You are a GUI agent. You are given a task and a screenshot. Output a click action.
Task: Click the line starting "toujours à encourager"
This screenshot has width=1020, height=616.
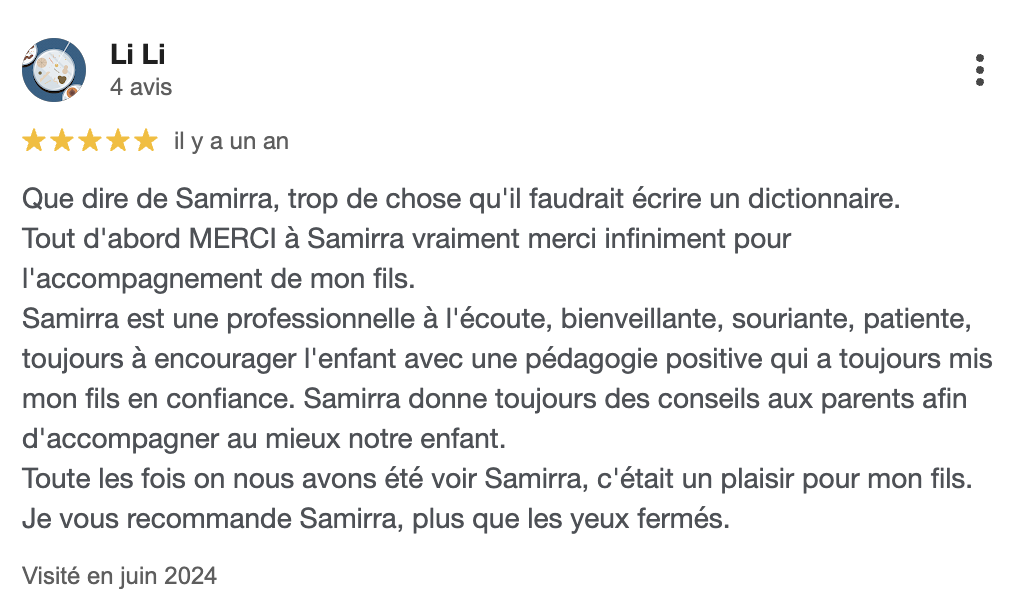point(507,359)
